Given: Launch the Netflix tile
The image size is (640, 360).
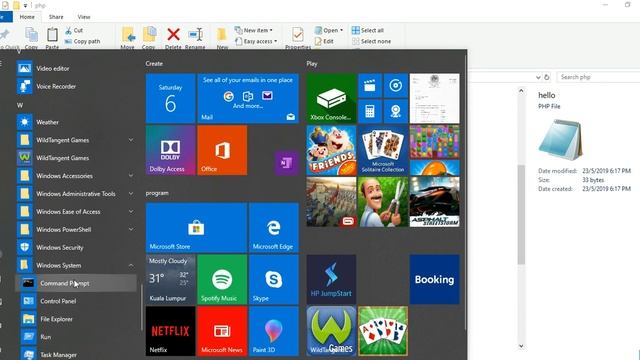Looking at the screenshot, I should point(171,331).
